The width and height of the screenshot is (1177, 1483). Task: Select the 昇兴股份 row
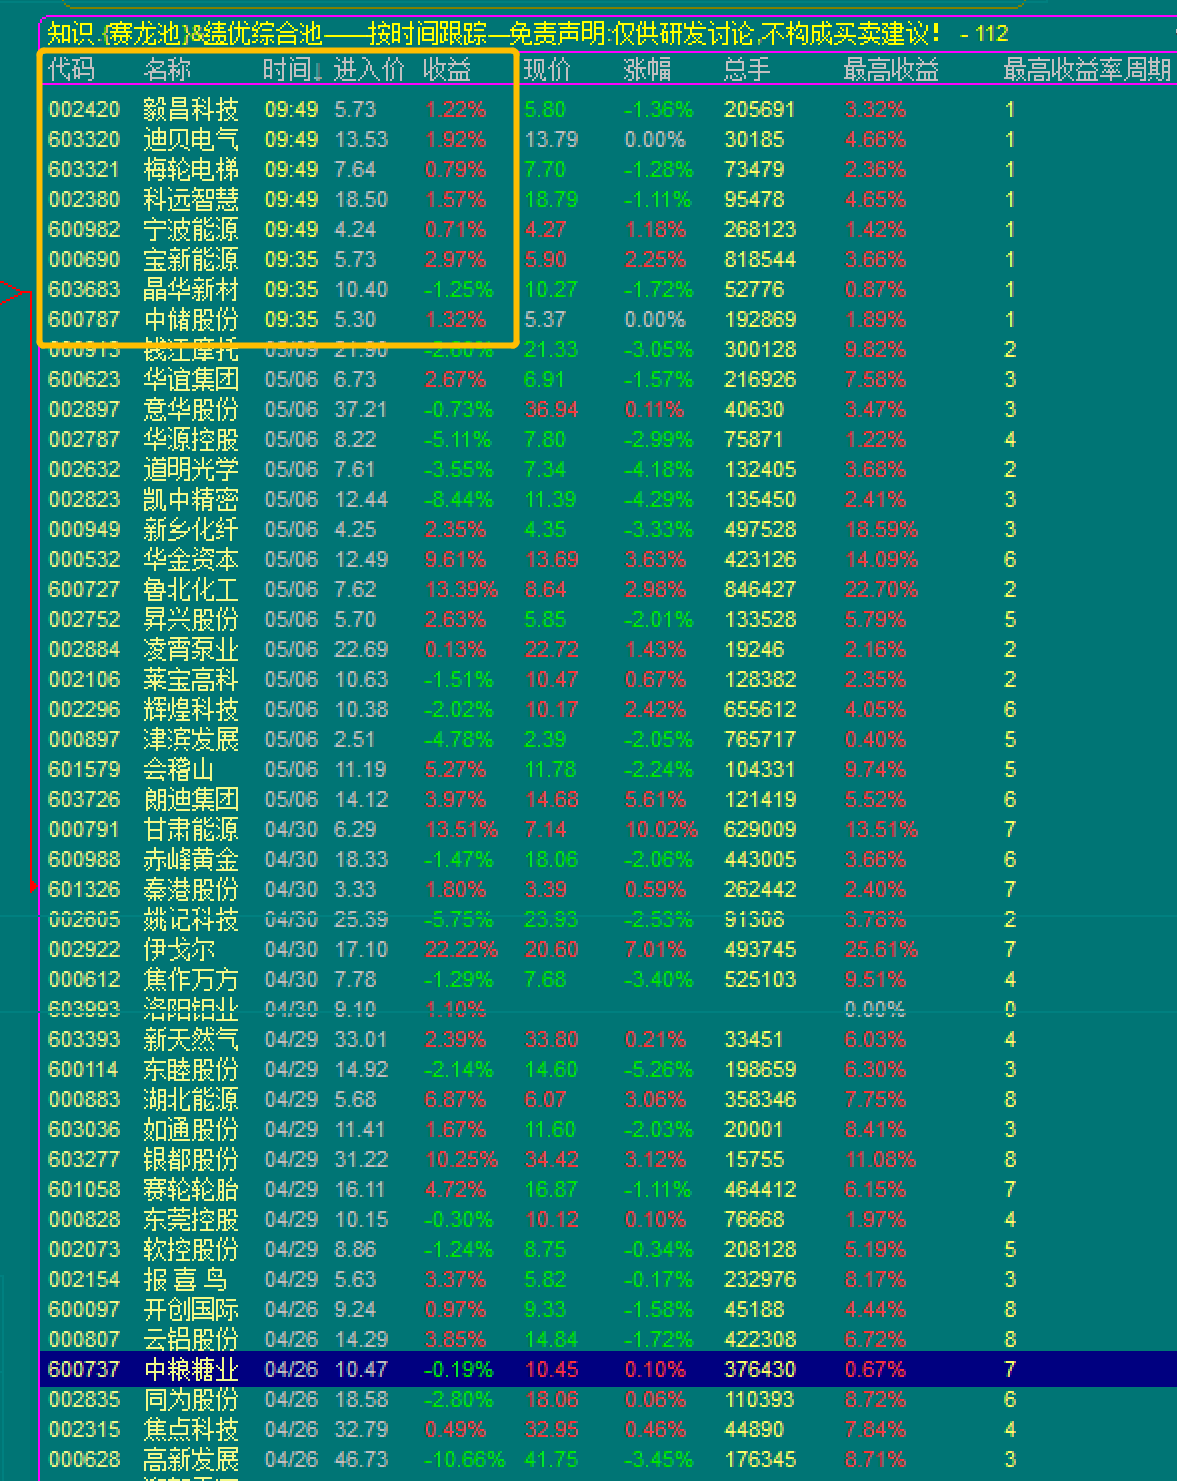[608, 620]
